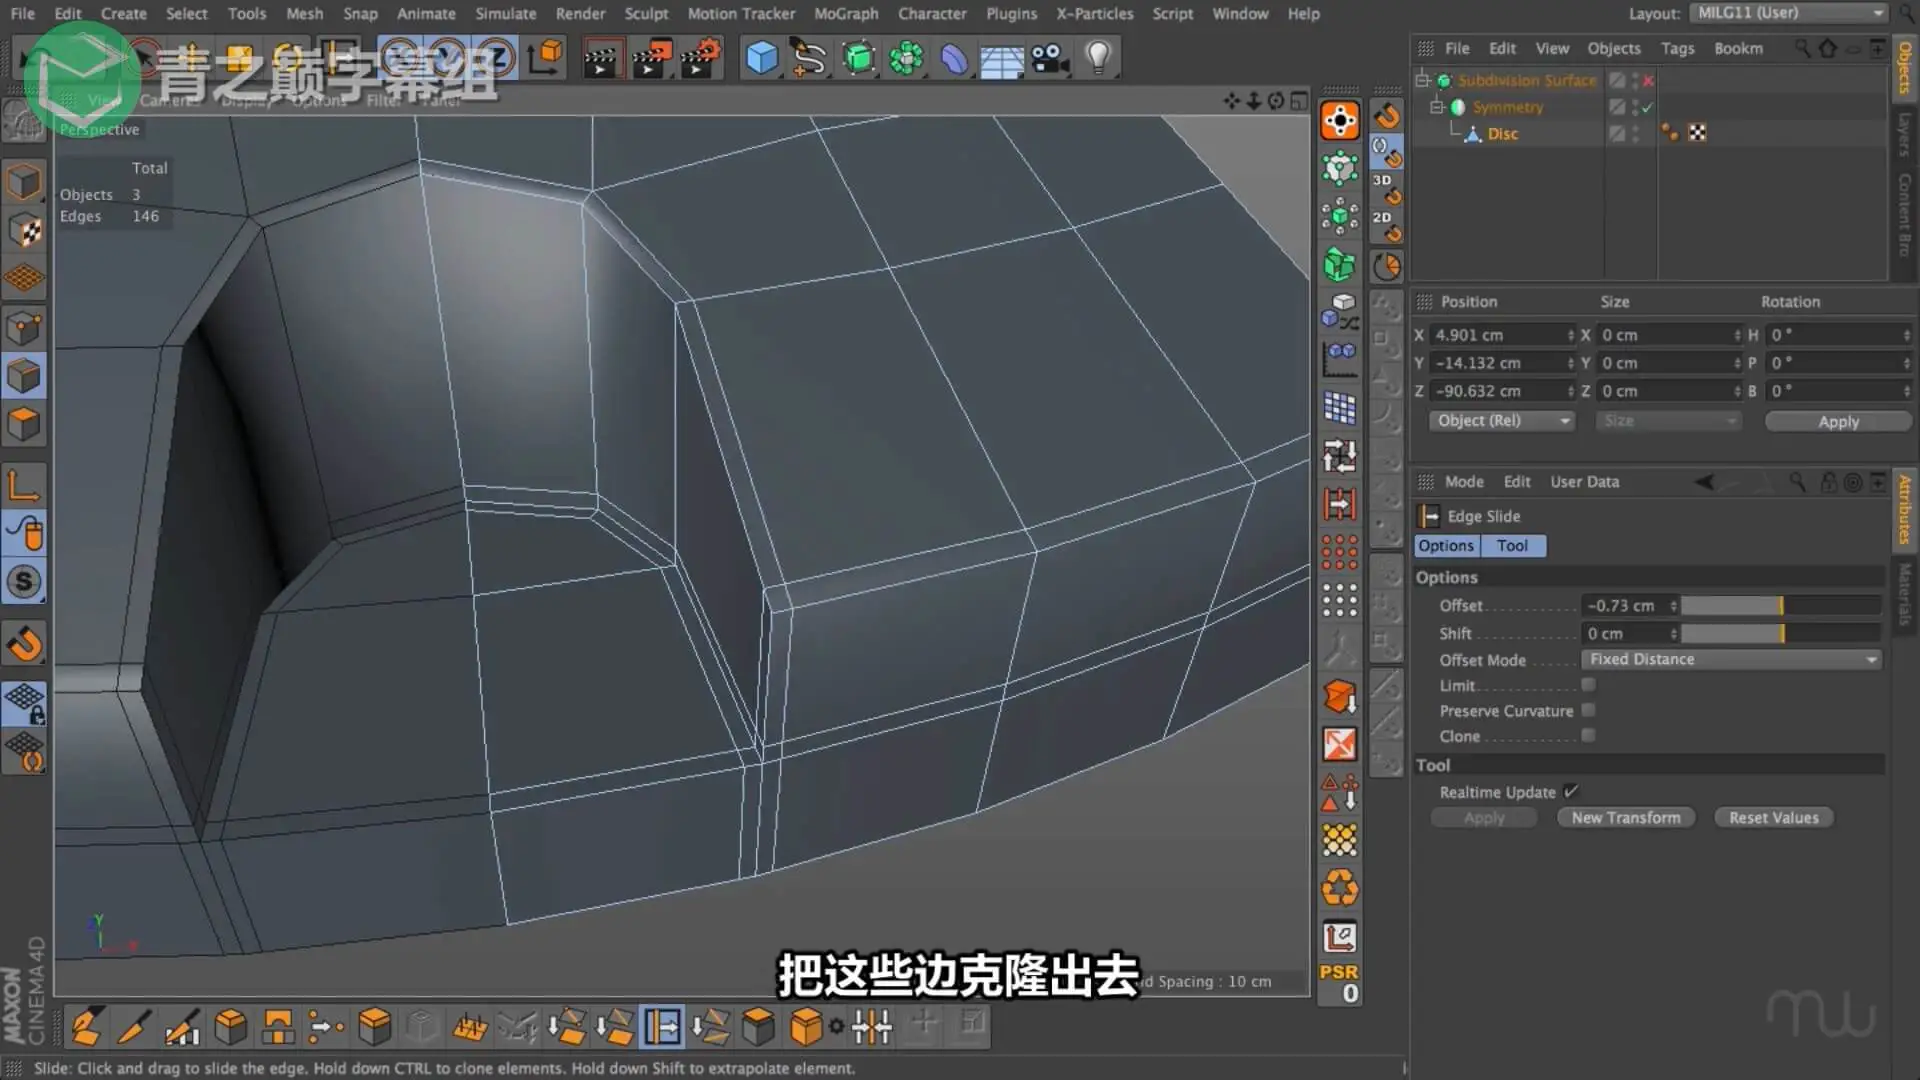The image size is (1920, 1080).
Task: Toggle Realtime Update checkbox
Action: pyautogui.click(x=1571, y=791)
